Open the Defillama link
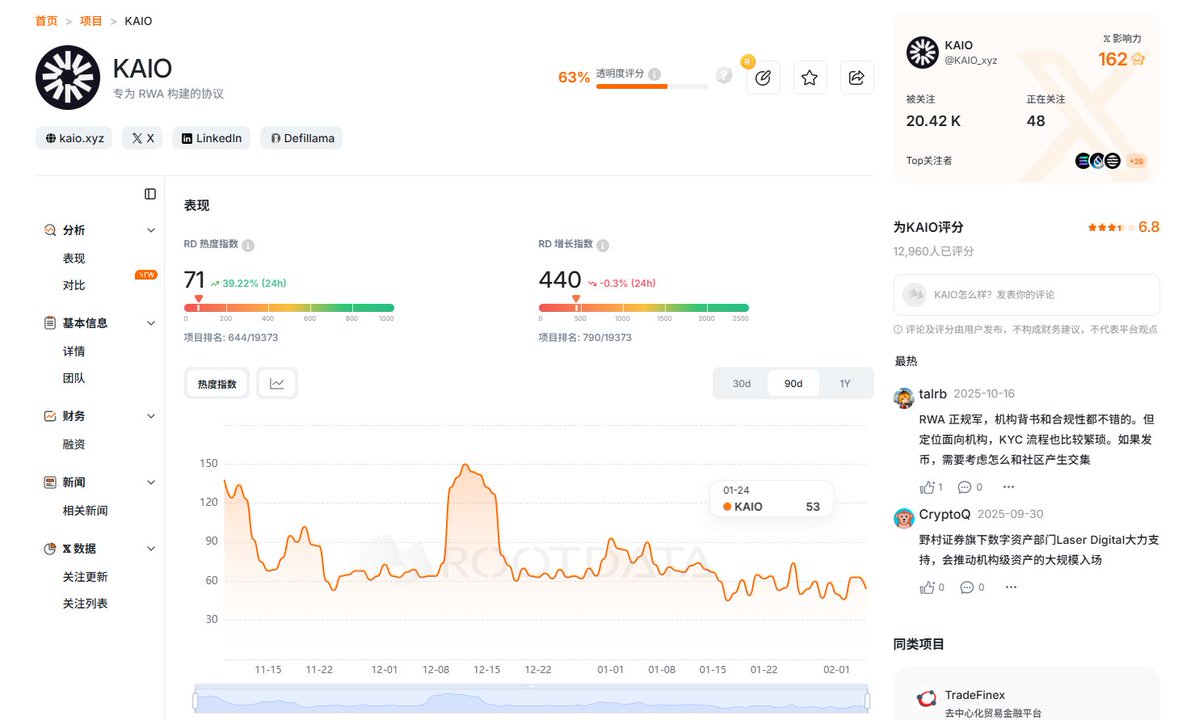This screenshot has height=720, width=1199. (301, 138)
